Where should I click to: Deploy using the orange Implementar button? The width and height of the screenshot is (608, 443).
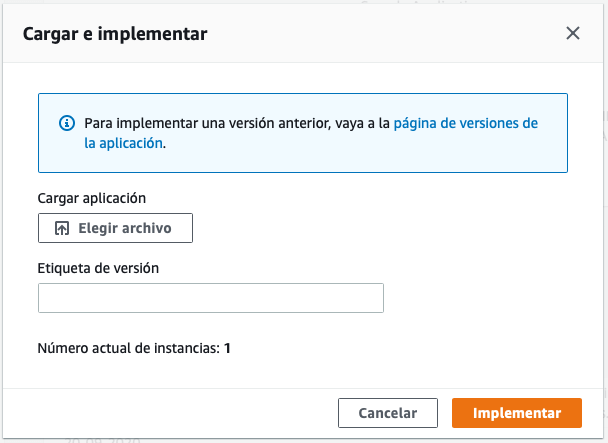(517, 413)
